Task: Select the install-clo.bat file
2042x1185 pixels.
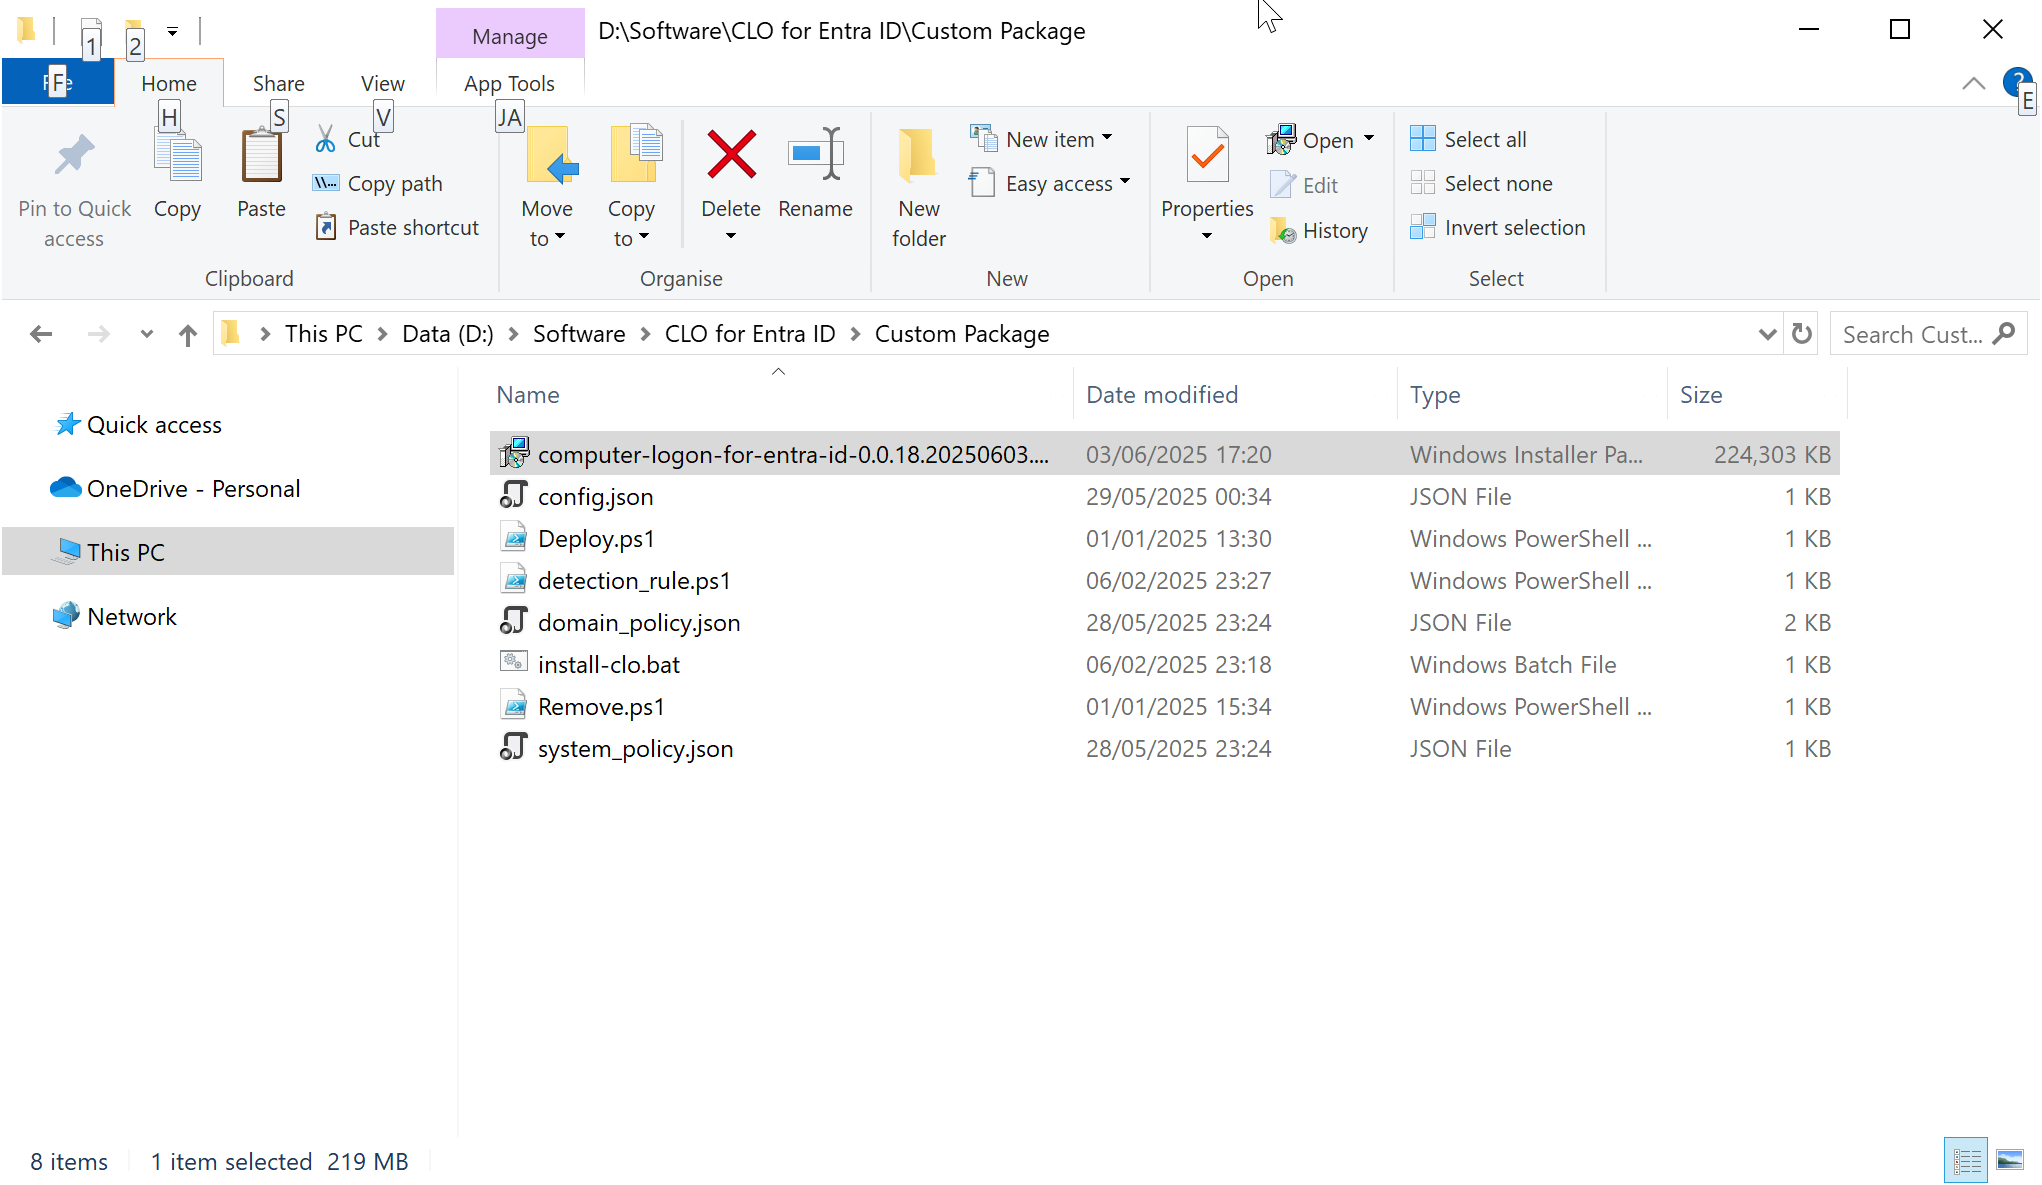Action: pos(608,665)
